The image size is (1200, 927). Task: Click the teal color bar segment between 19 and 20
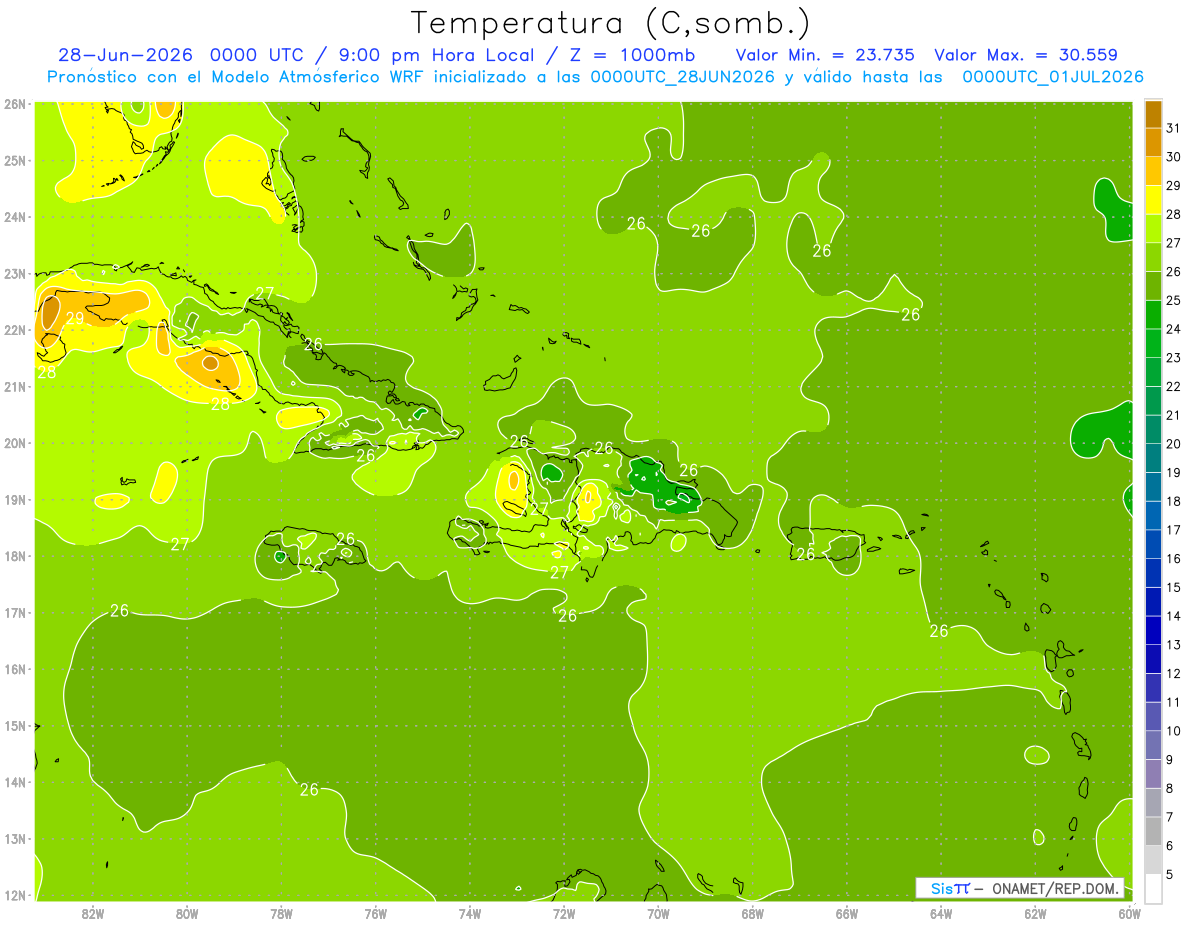[1153, 458]
